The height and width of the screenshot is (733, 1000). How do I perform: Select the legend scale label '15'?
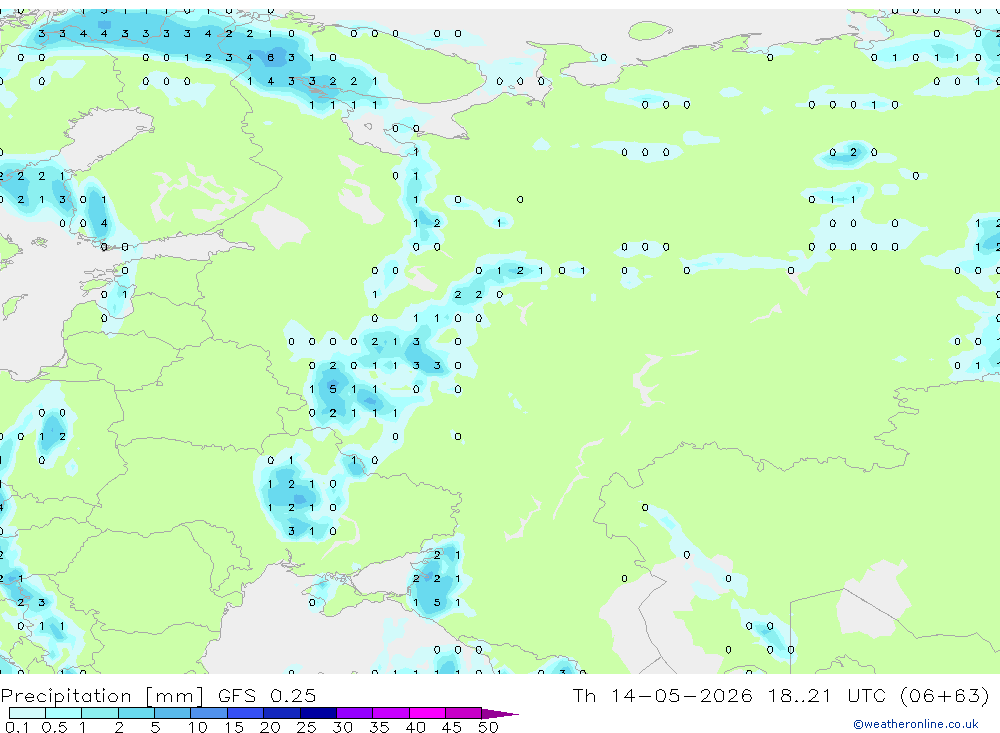[234, 727]
